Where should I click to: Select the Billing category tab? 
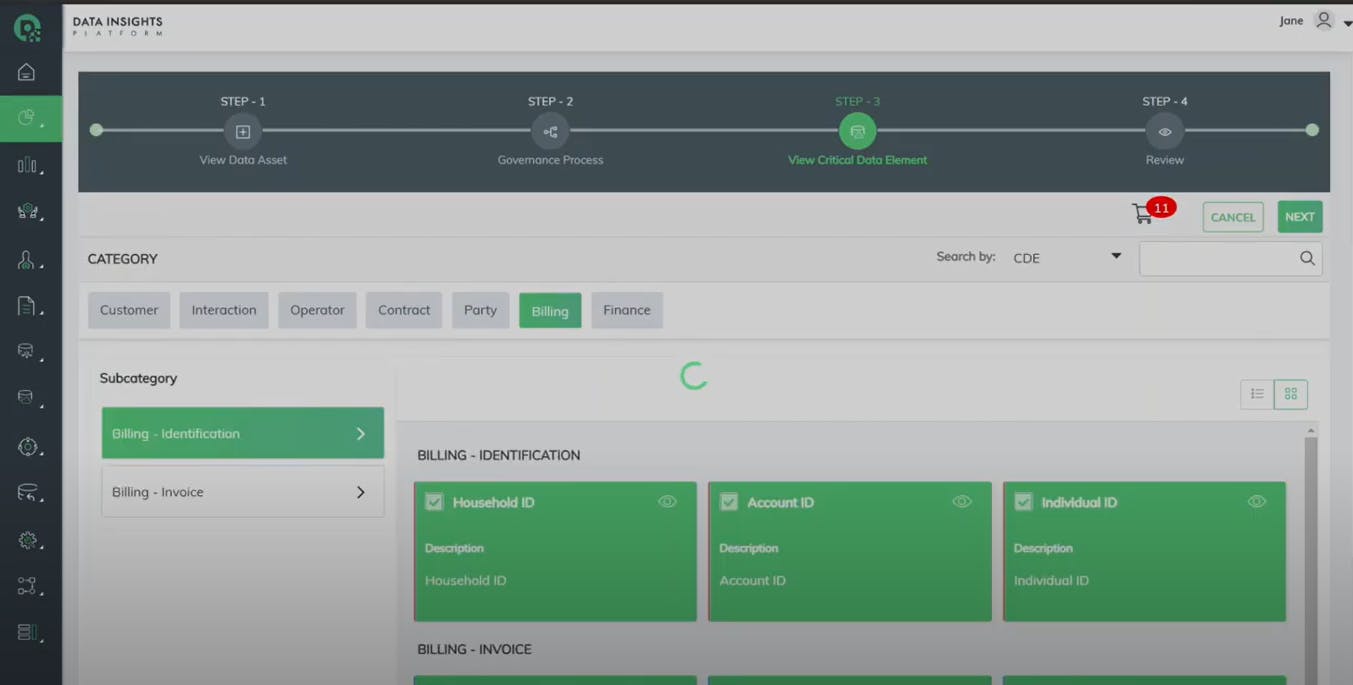pyautogui.click(x=550, y=311)
